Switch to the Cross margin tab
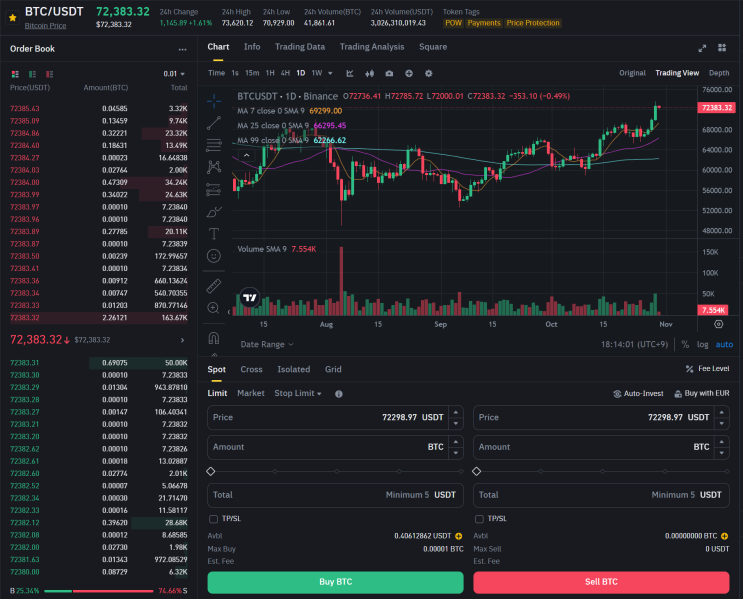Image resolution: width=743 pixels, height=599 pixels. 251,370
